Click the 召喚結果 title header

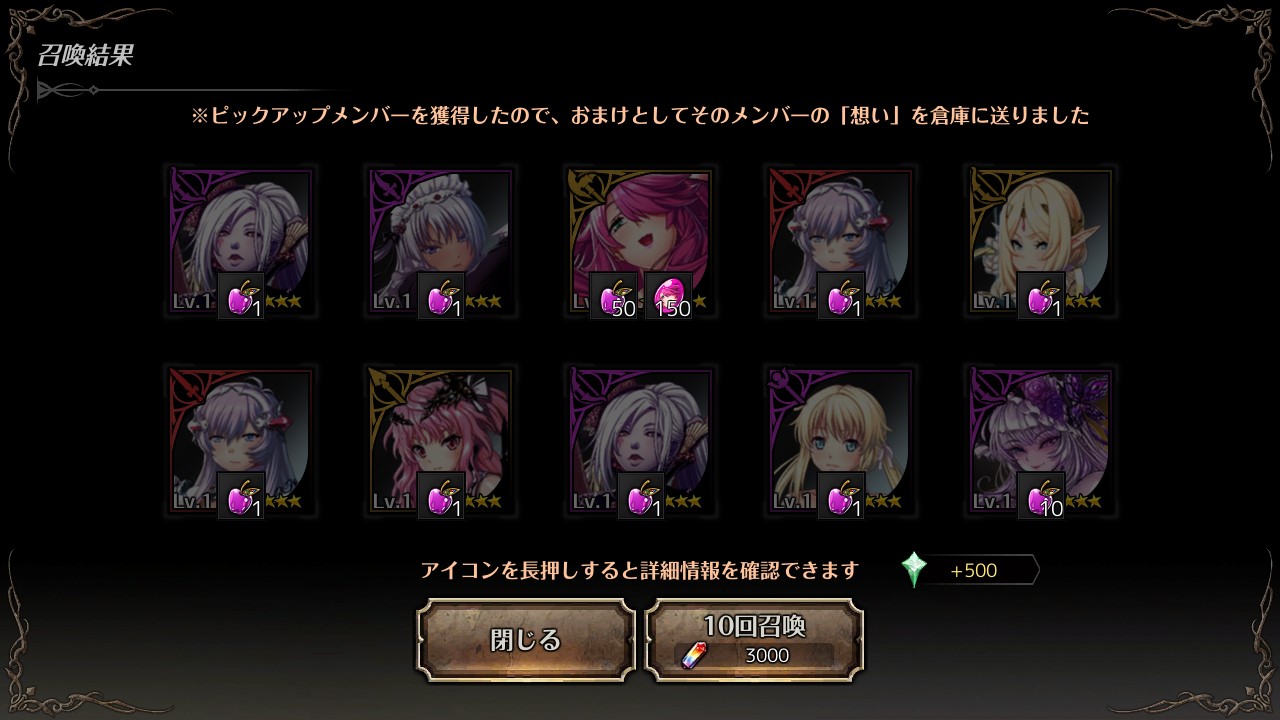pos(85,55)
